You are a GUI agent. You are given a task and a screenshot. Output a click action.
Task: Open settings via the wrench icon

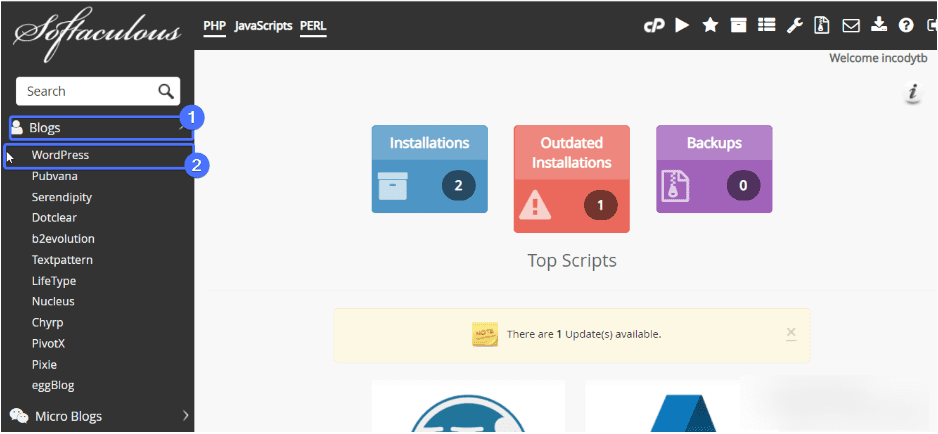point(794,25)
